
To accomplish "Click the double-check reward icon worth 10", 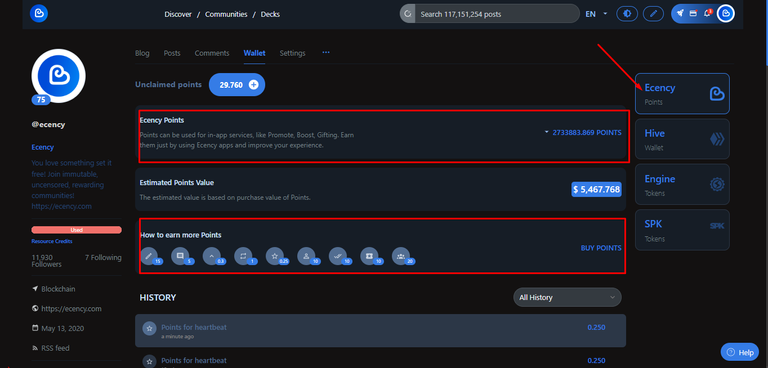I will [x=338, y=256].
